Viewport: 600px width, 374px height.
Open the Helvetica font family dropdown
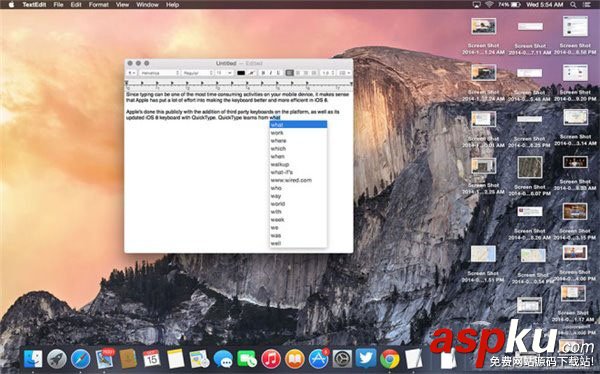point(159,73)
